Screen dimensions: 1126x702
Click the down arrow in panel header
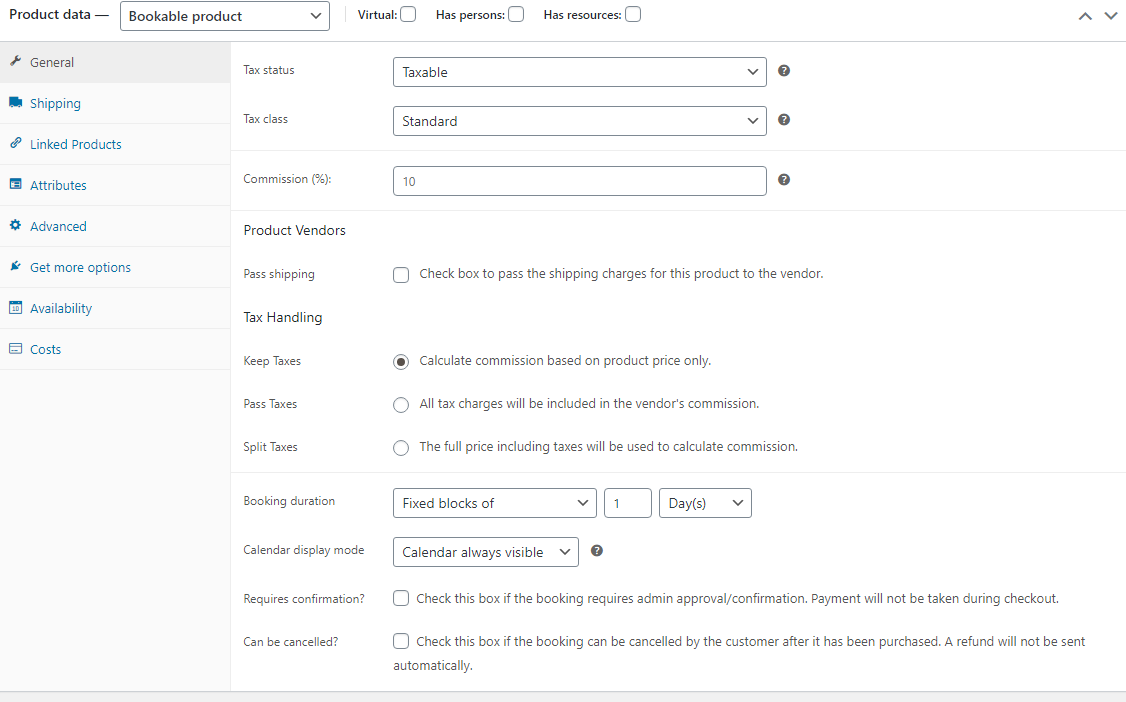[1110, 16]
